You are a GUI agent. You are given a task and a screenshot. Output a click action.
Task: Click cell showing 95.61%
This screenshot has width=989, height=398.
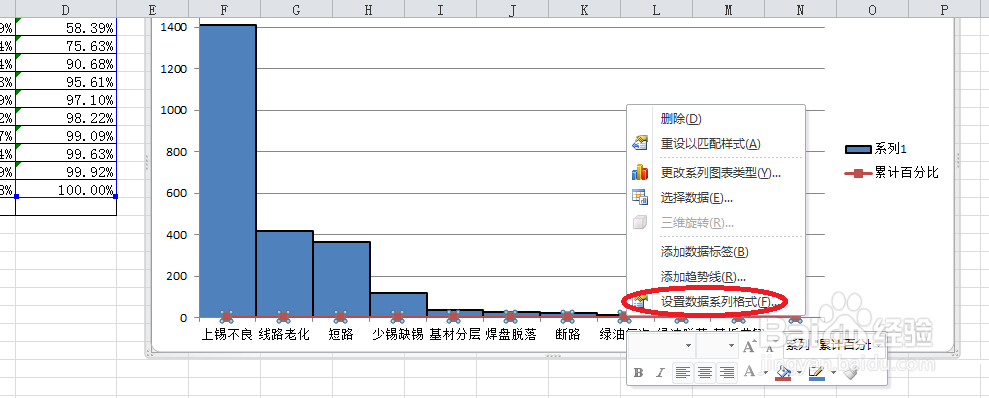66,81
